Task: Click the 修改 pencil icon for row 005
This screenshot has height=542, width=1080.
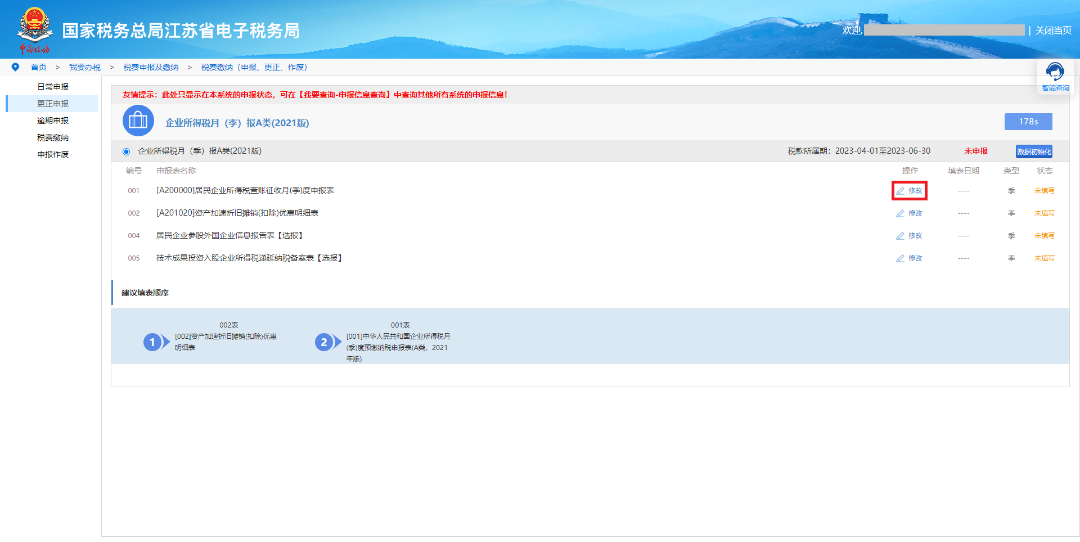Action: (901, 258)
